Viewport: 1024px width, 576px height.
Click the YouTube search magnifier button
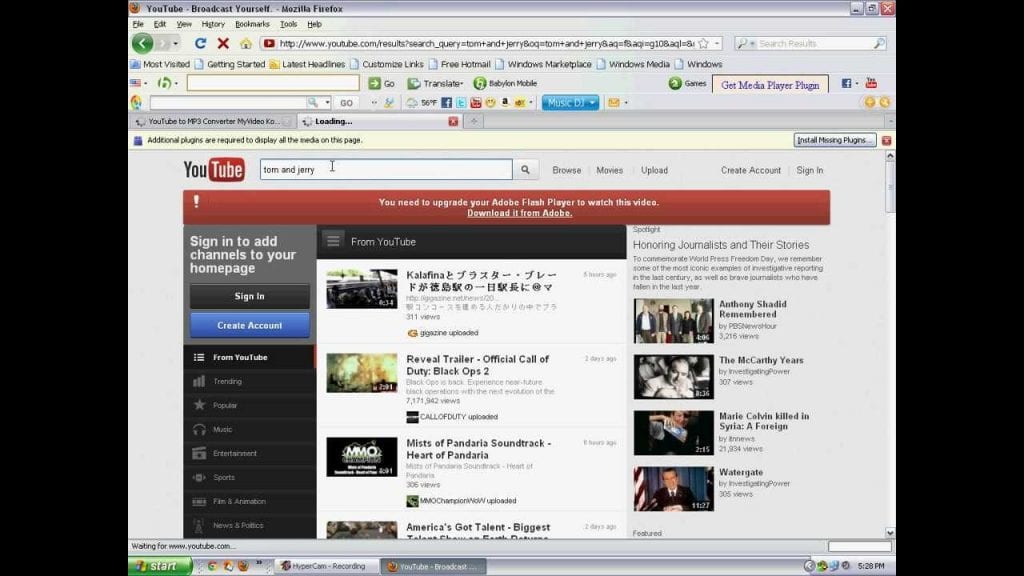525,170
